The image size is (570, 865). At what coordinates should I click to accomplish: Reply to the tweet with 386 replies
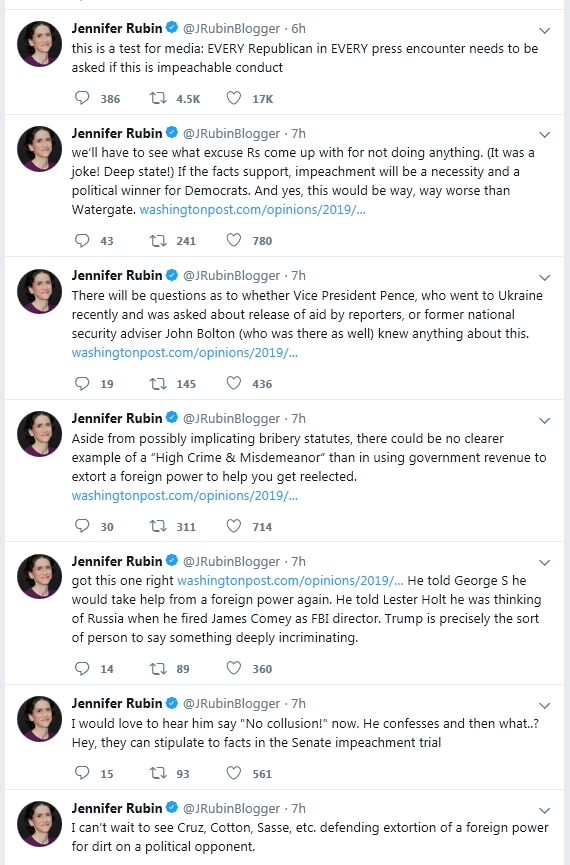point(82,98)
